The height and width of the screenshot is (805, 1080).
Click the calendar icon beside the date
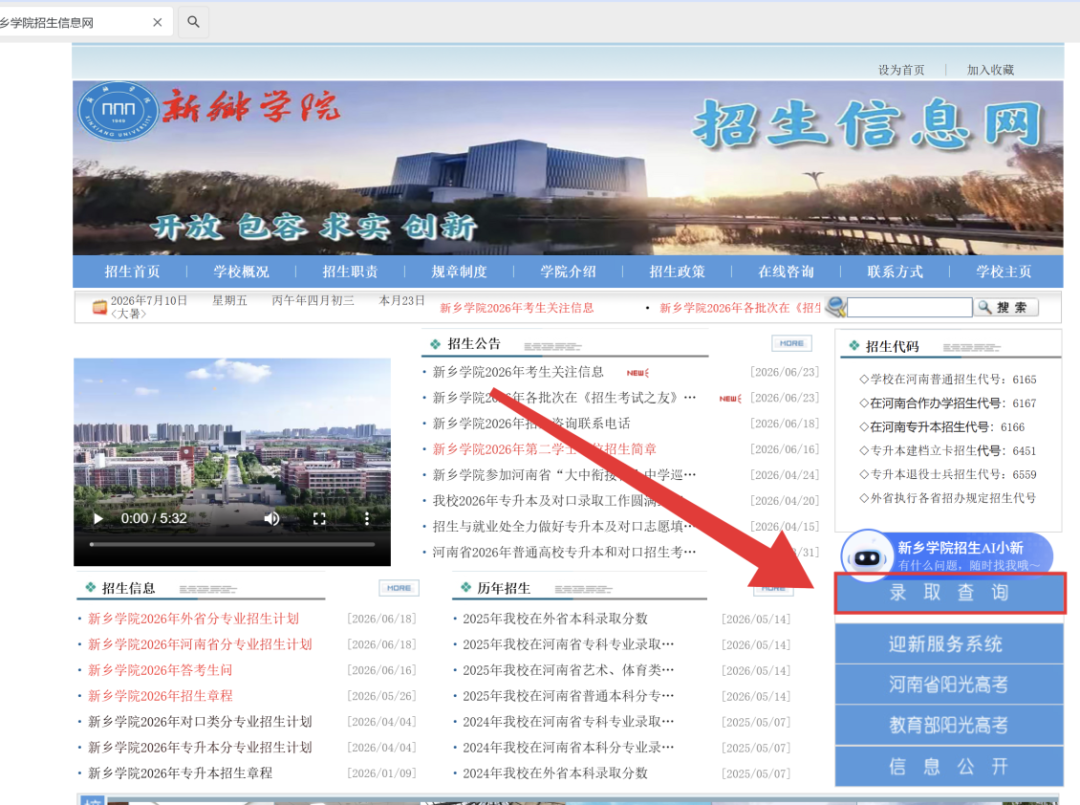pos(100,307)
